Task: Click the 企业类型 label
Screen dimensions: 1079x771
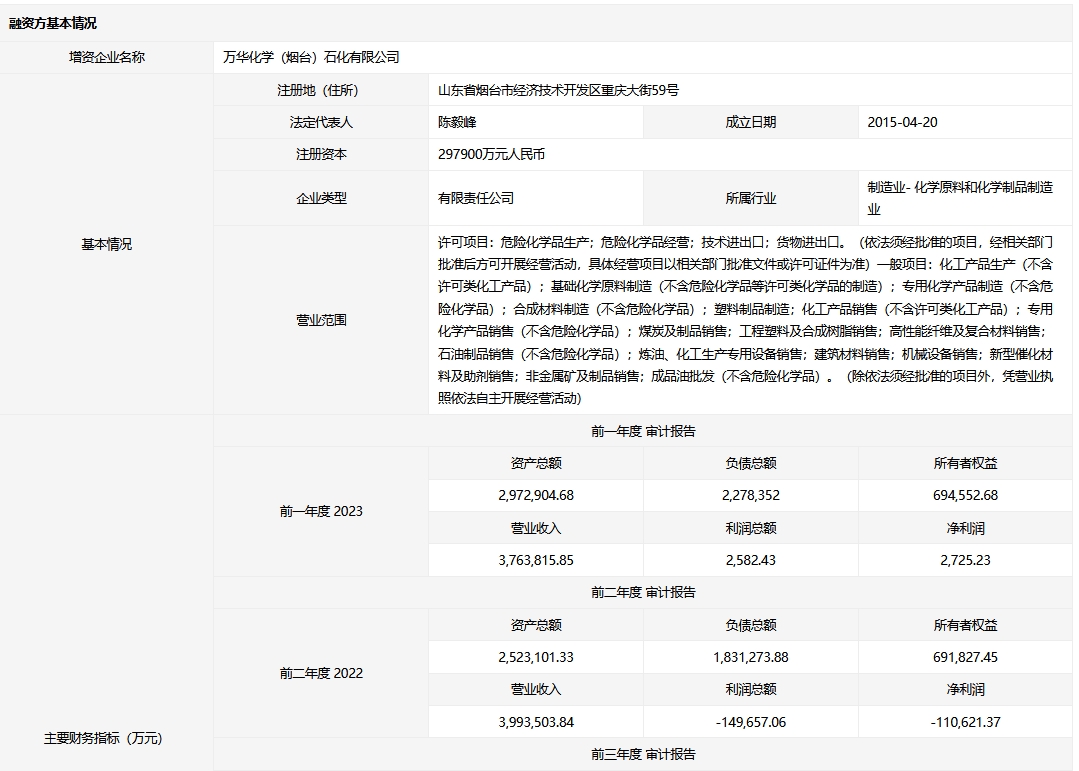Action: click(x=321, y=198)
